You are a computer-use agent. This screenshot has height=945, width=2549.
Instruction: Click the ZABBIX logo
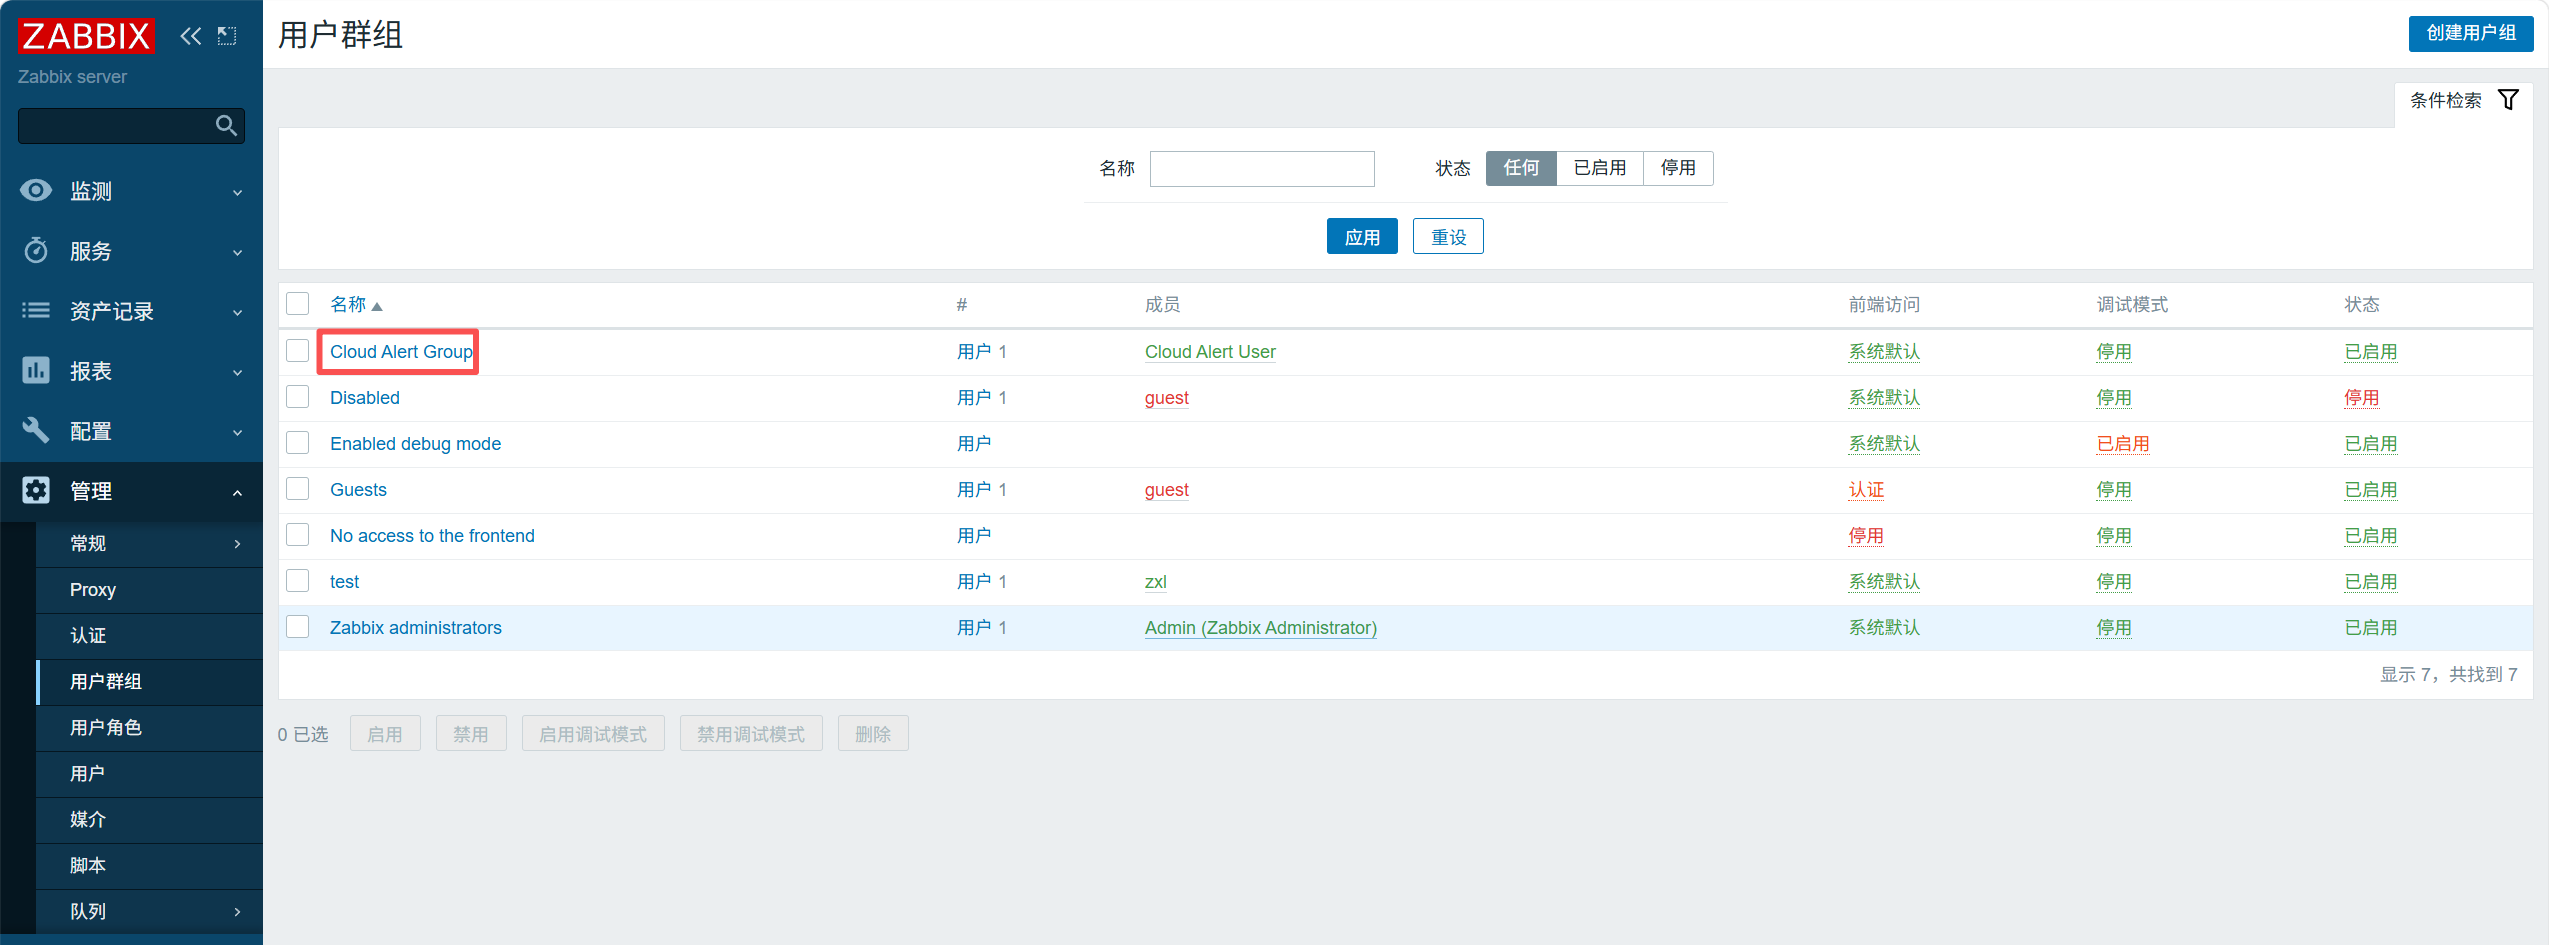pyautogui.click(x=86, y=36)
